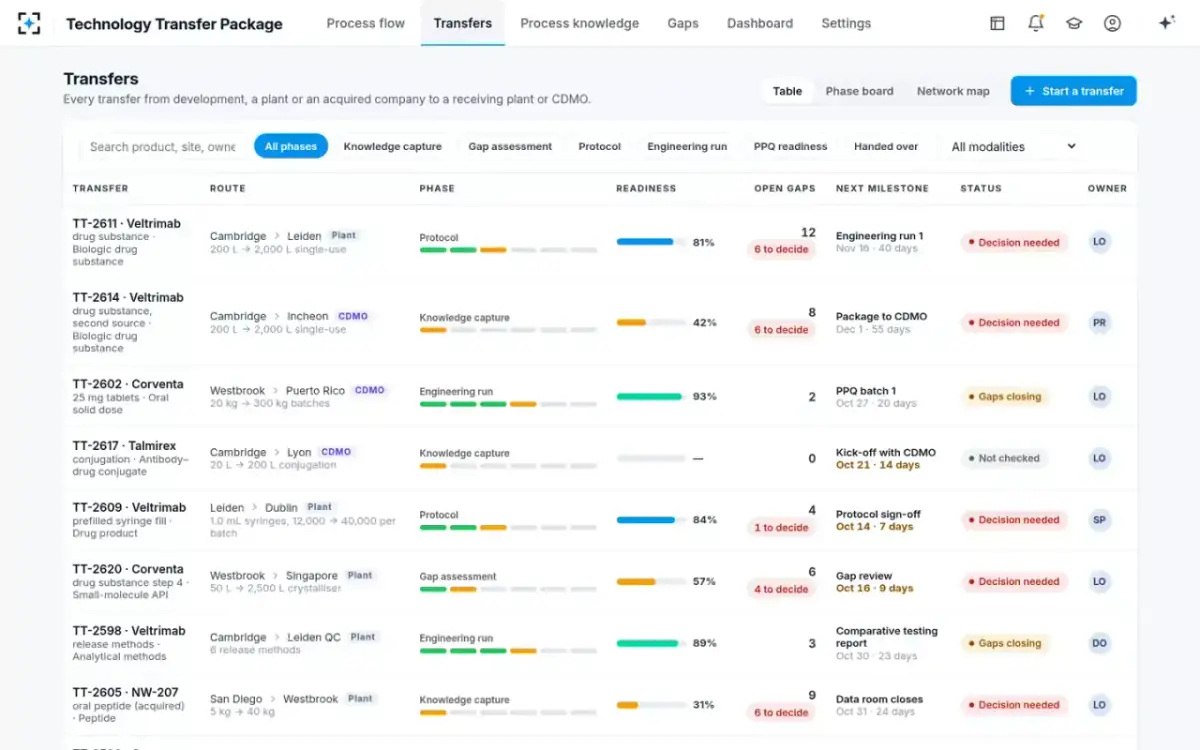This screenshot has width=1200, height=750.
Task: Open transfer TT-2605 · NW-207
Action: (126, 692)
